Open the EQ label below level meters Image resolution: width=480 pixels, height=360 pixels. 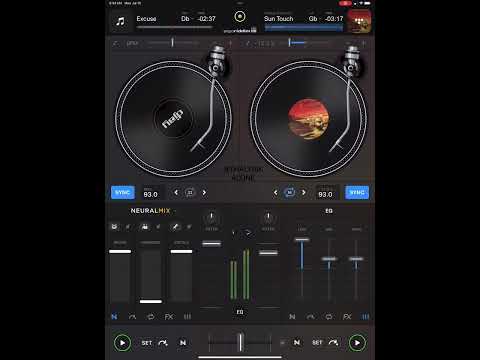coord(240,312)
